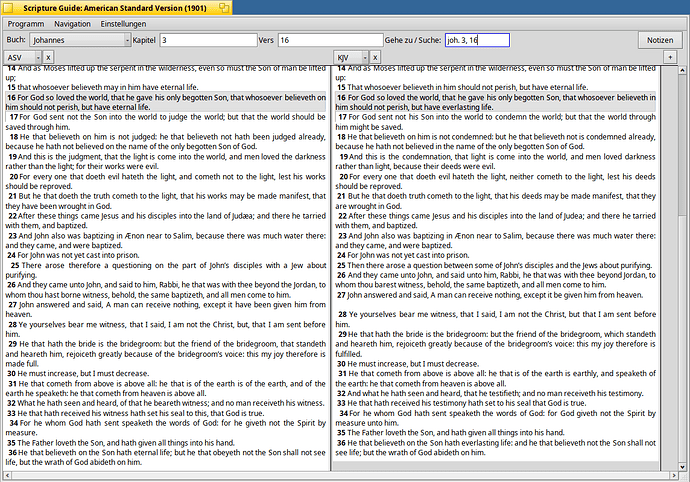690x482 pixels.
Task: Select verse 22 in the ASV pane
Action: point(165,221)
